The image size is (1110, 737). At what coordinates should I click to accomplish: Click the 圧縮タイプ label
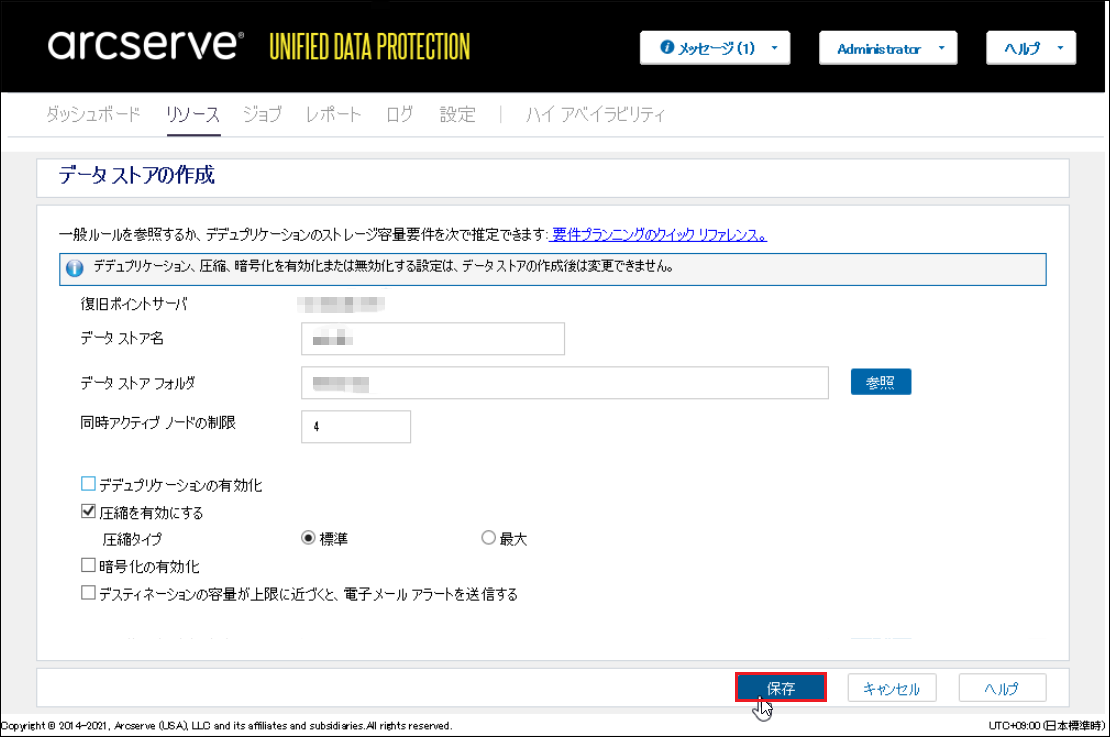tap(132, 539)
